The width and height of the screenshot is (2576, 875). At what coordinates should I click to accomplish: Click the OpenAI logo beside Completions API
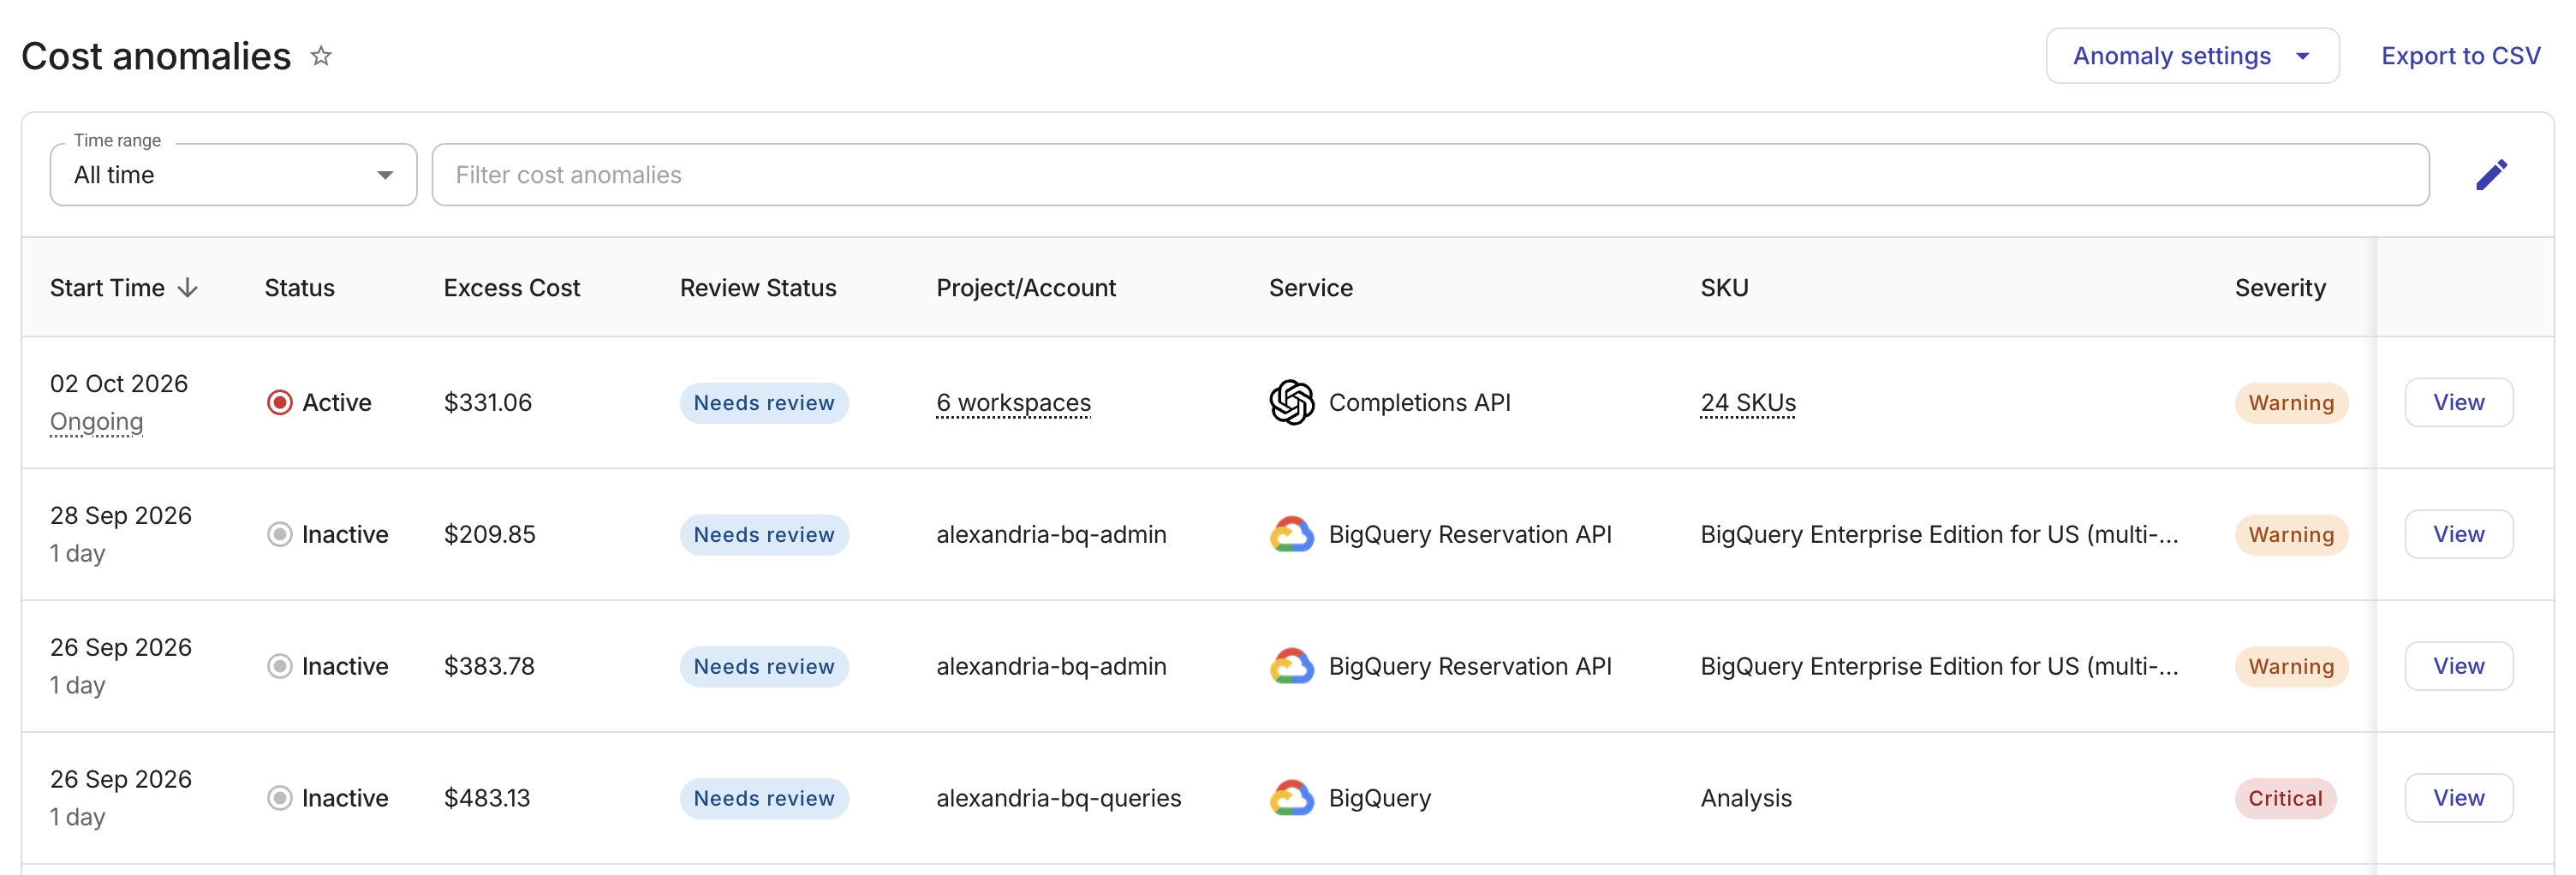[1291, 402]
